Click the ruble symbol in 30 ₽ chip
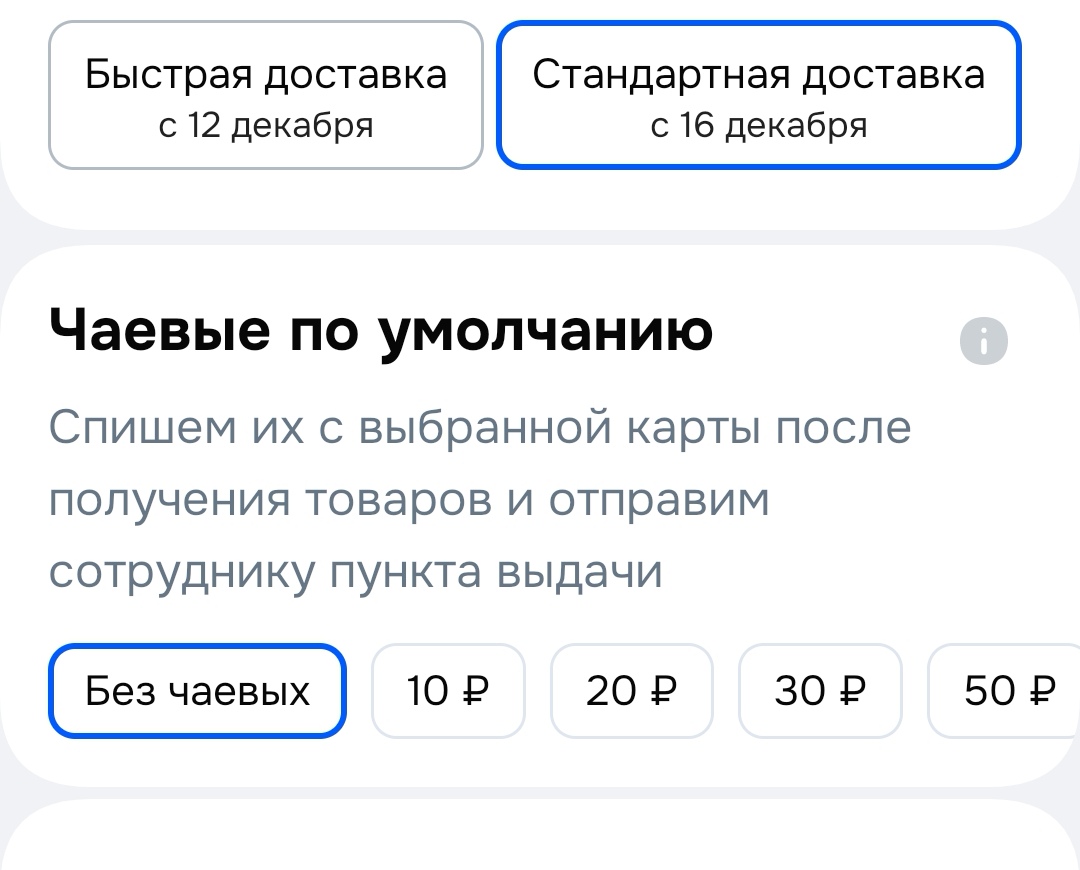The width and height of the screenshot is (1080, 870). coord(853,691)
